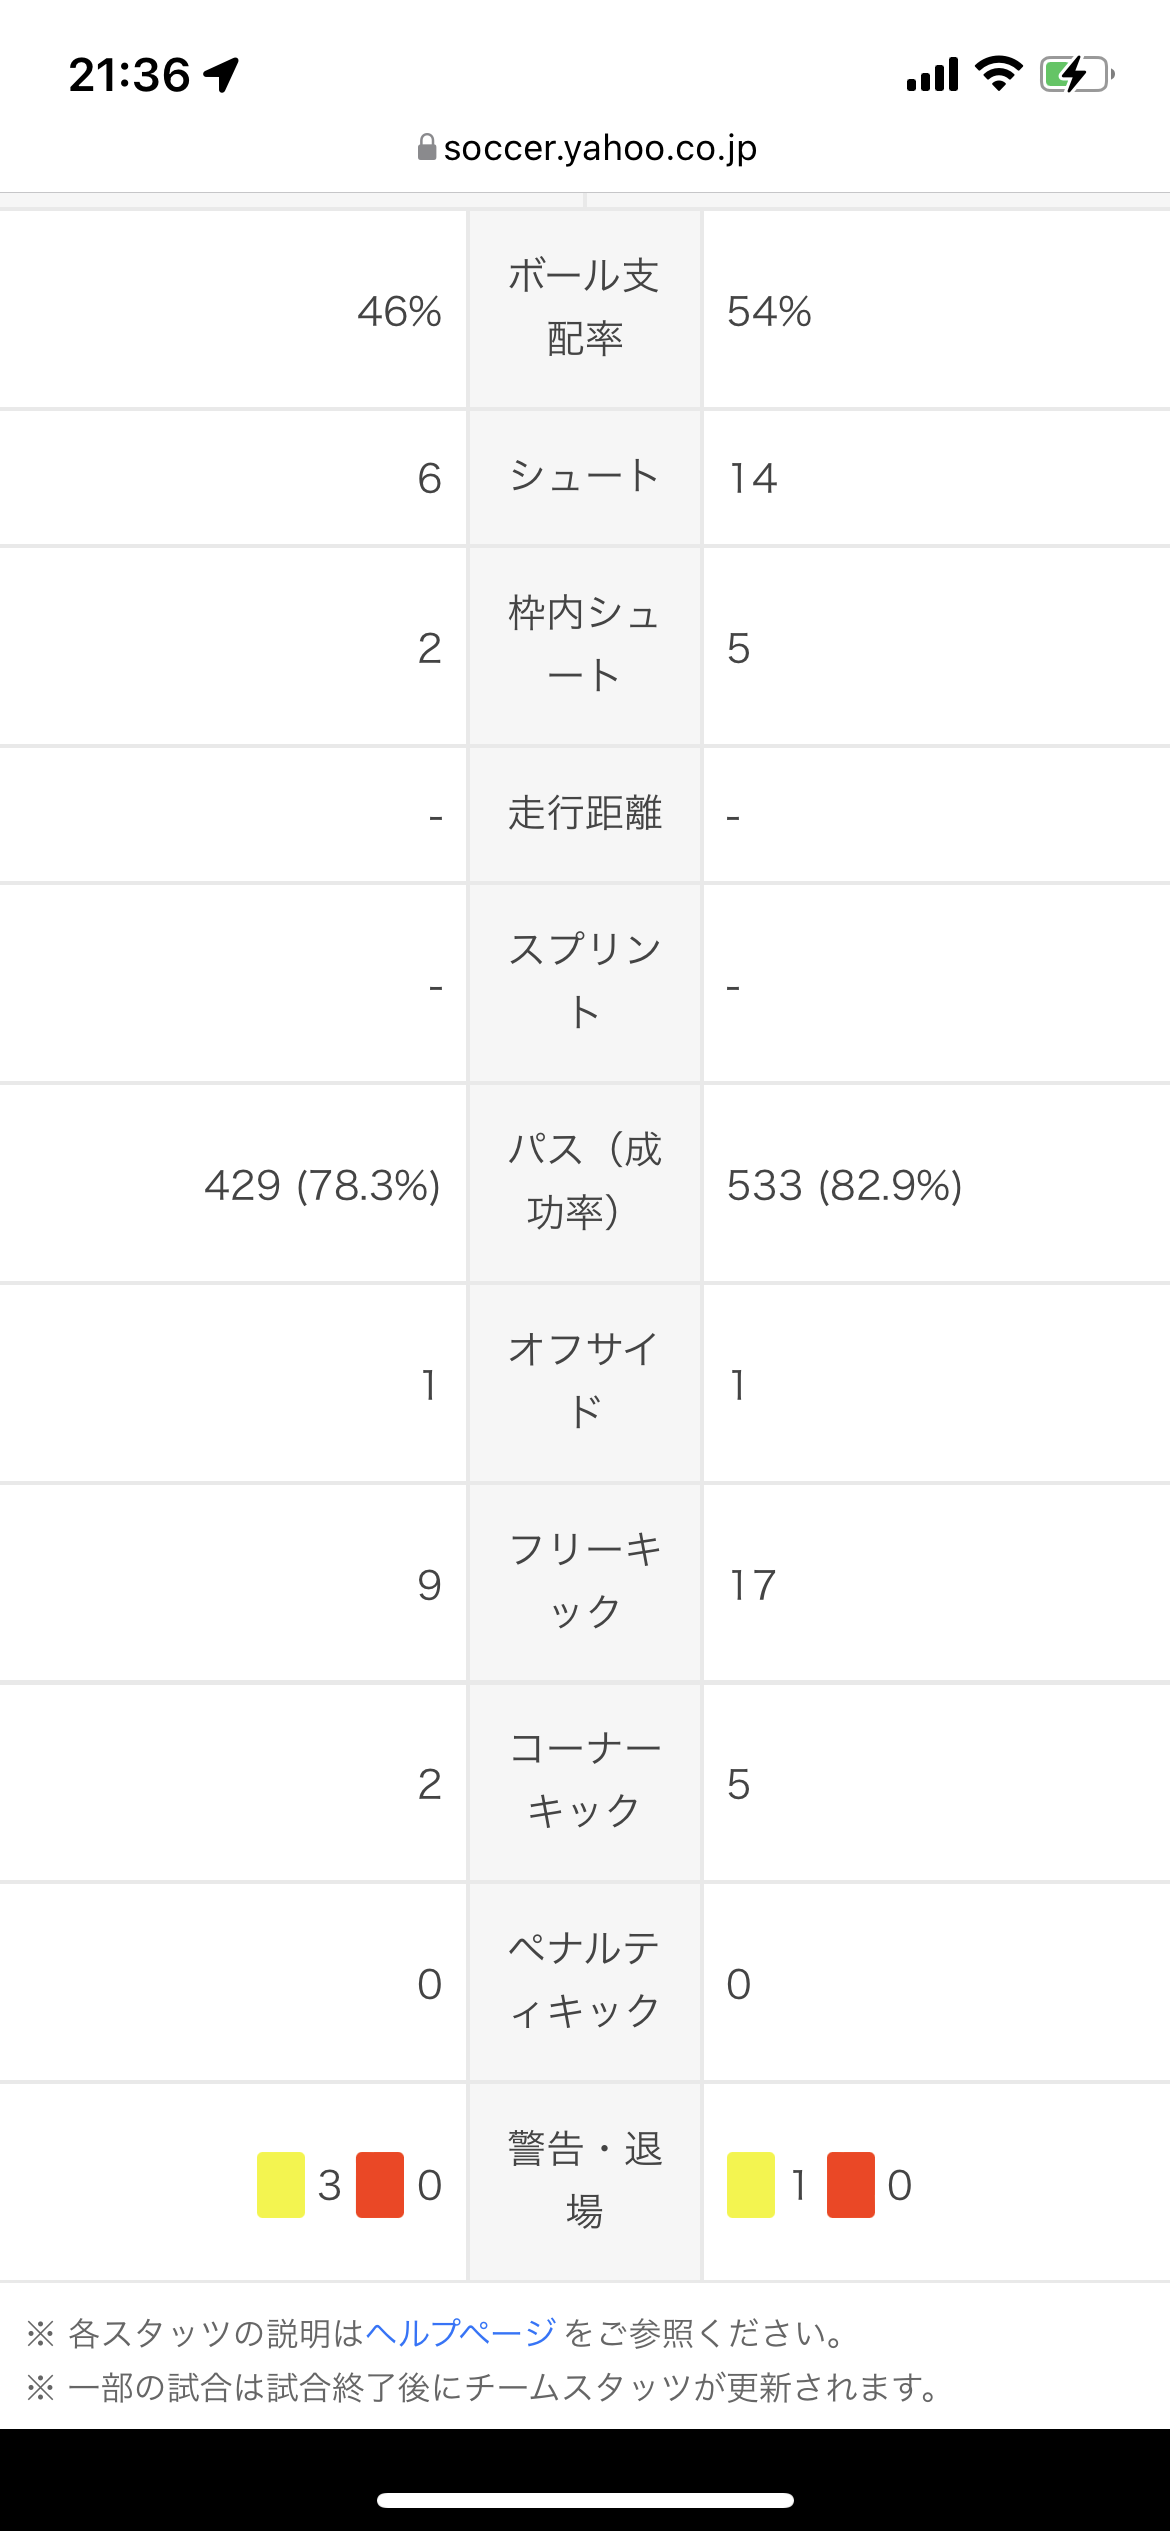Tap the right team's red card icon

(851, 2185)
